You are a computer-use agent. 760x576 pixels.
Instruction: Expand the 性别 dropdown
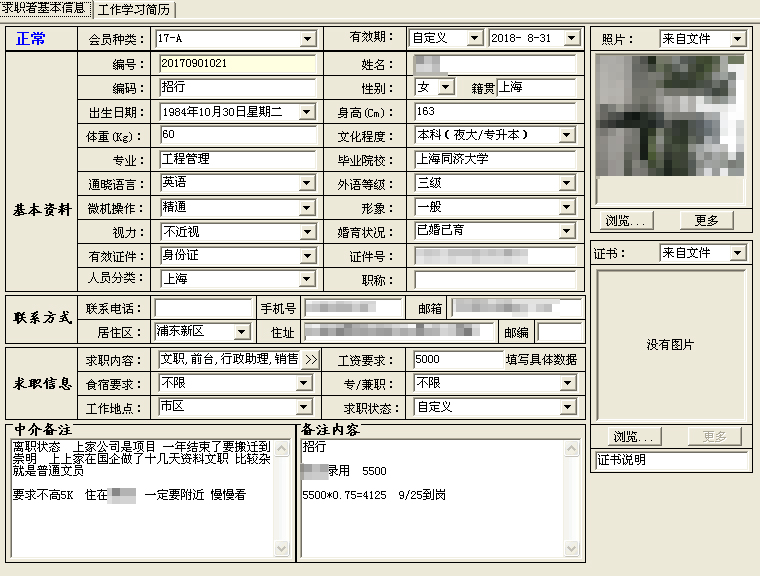click(x=446, y=87)
